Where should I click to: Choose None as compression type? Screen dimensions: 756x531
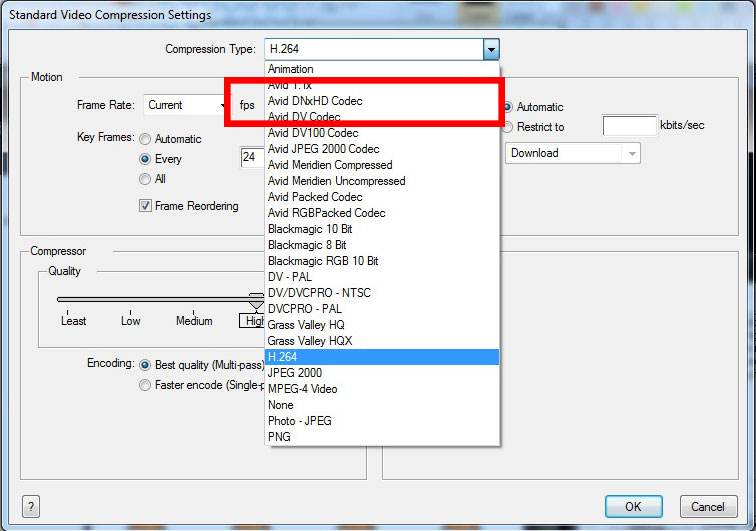pos(382,405)
